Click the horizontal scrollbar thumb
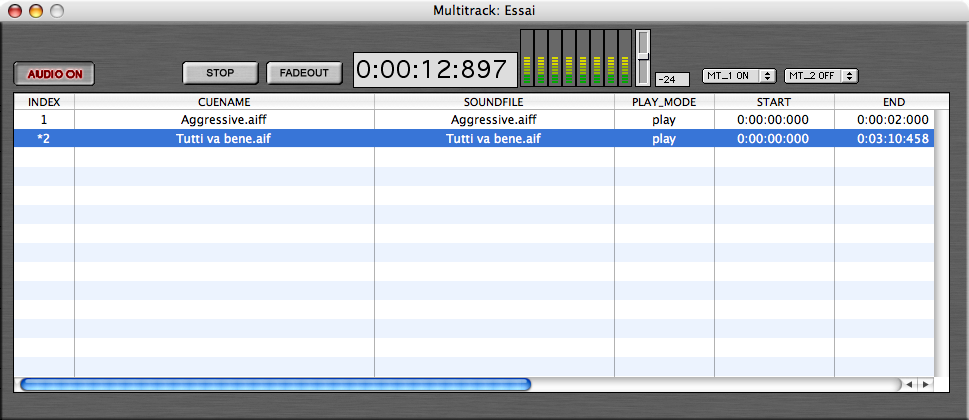Image resolution: width=969 pixels, height=420 pixels. coord(275,384)
